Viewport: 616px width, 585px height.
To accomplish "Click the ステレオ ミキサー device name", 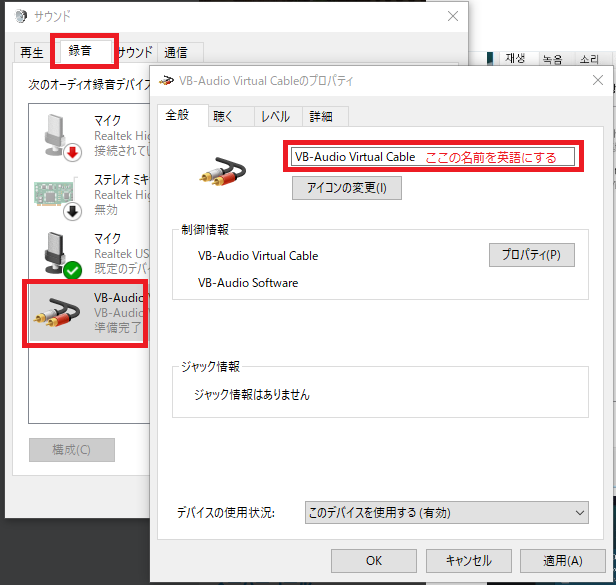I will (x=122, y=180).
